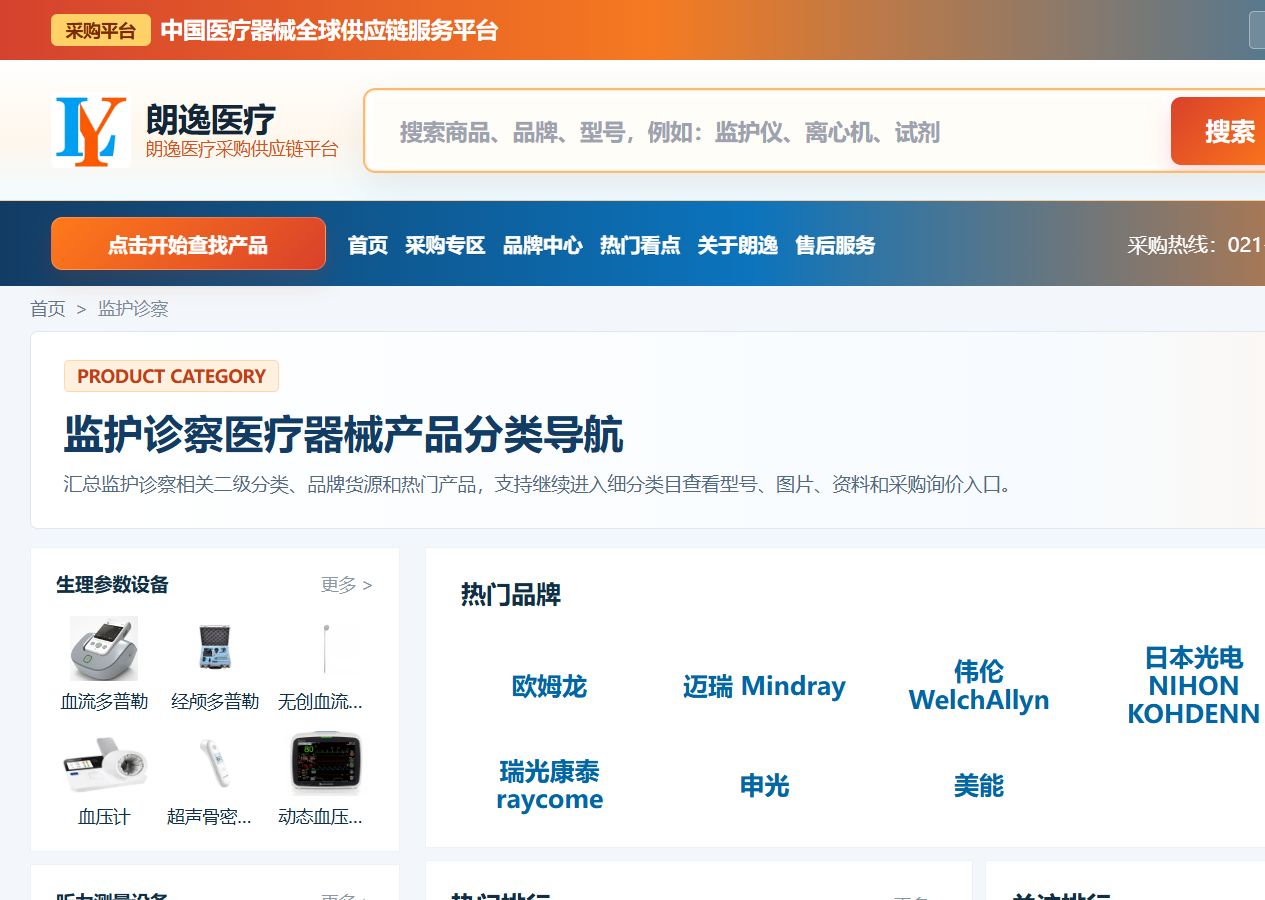Open the 采购专区 menu item

click(445, 245)
